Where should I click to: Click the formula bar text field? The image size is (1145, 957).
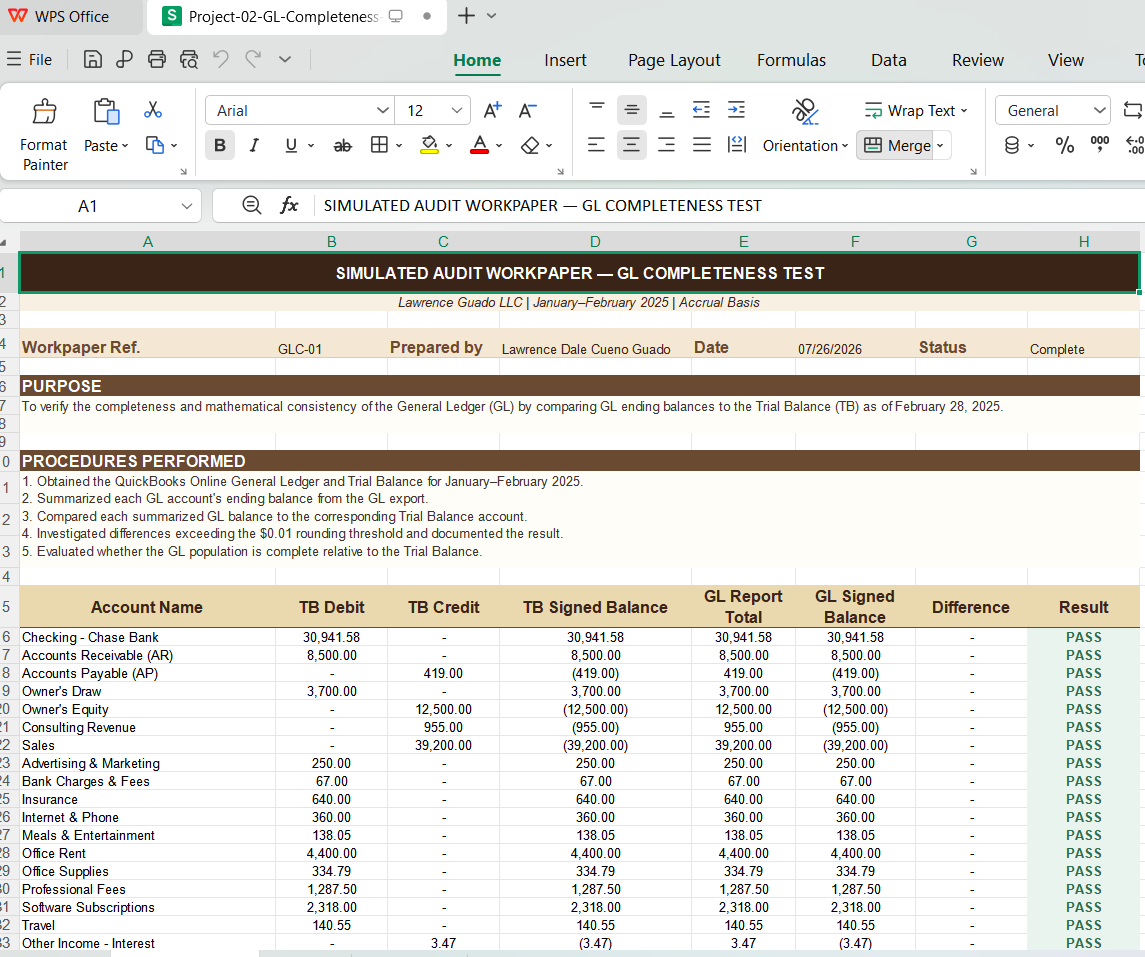[x=730, y=206]
